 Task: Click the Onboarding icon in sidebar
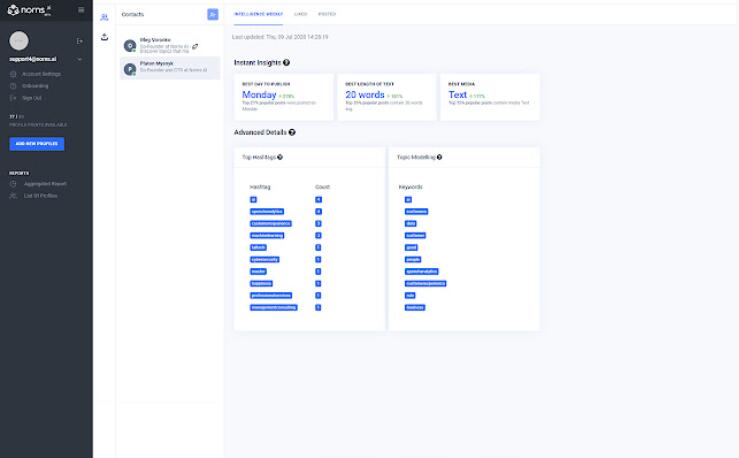pos(13,86)
